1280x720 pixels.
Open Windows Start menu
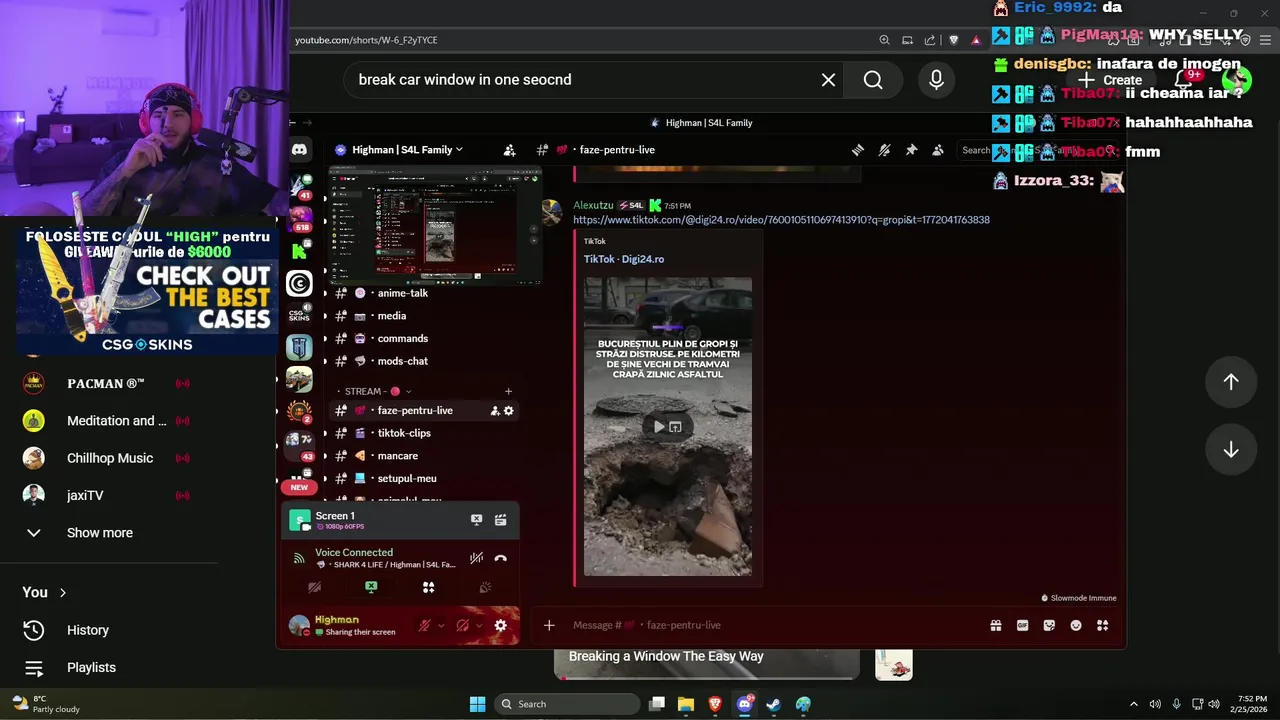[477, 704]
